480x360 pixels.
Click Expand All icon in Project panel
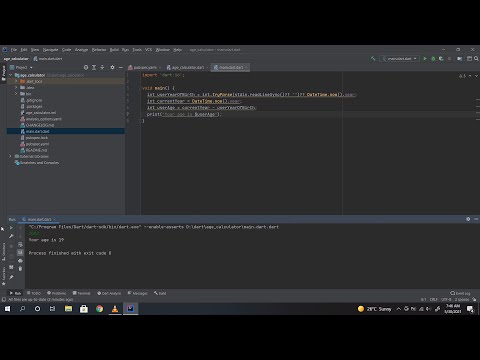94,67
